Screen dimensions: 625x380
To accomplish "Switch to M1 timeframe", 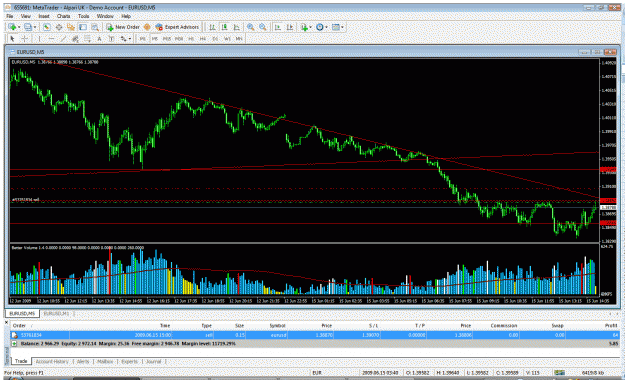I will point(142,39).
